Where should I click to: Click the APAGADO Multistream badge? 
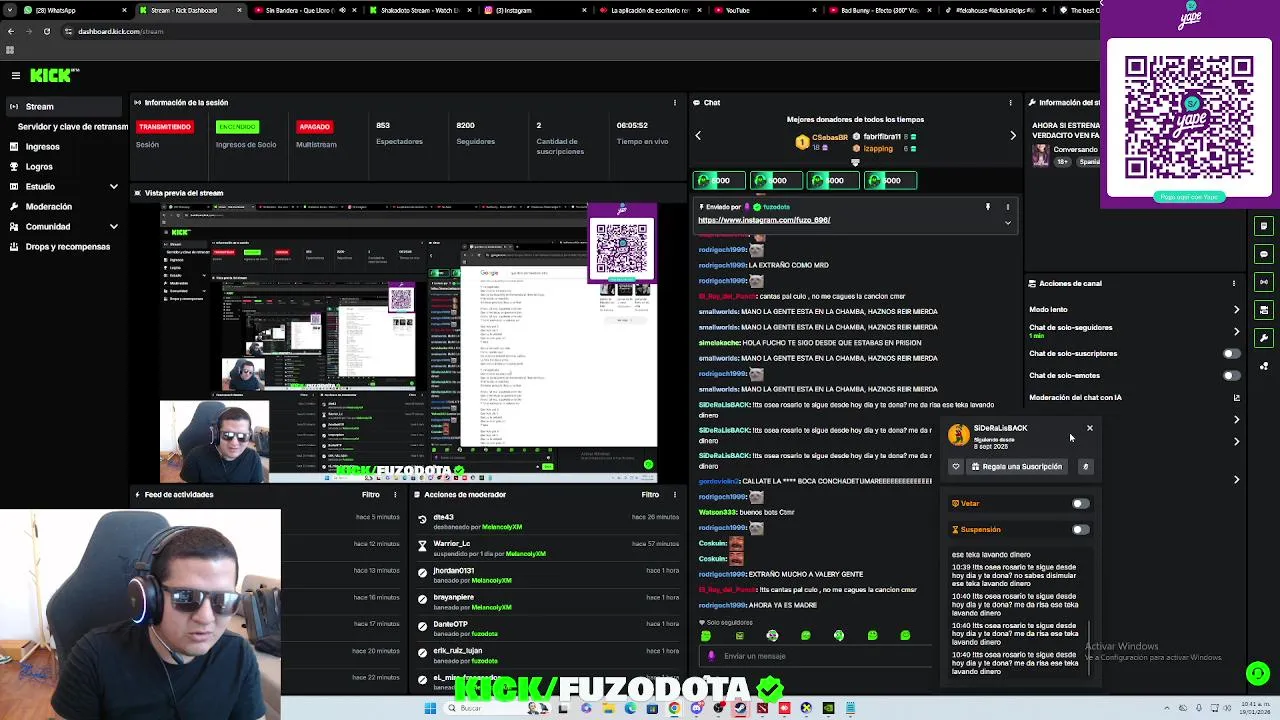(314, 127)
